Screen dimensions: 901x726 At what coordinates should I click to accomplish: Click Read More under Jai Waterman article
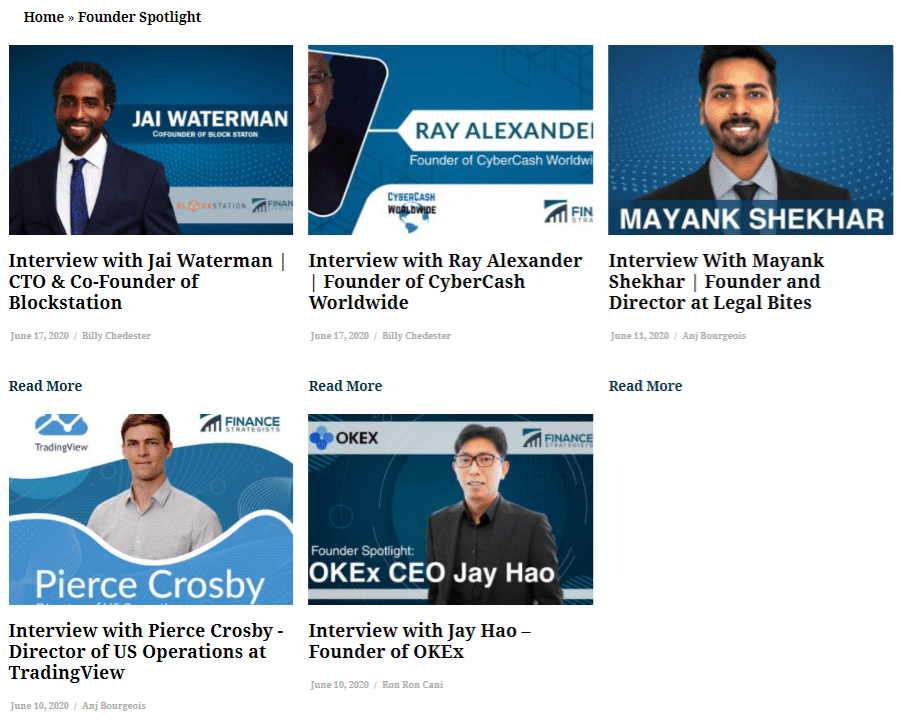coord(45,386)
